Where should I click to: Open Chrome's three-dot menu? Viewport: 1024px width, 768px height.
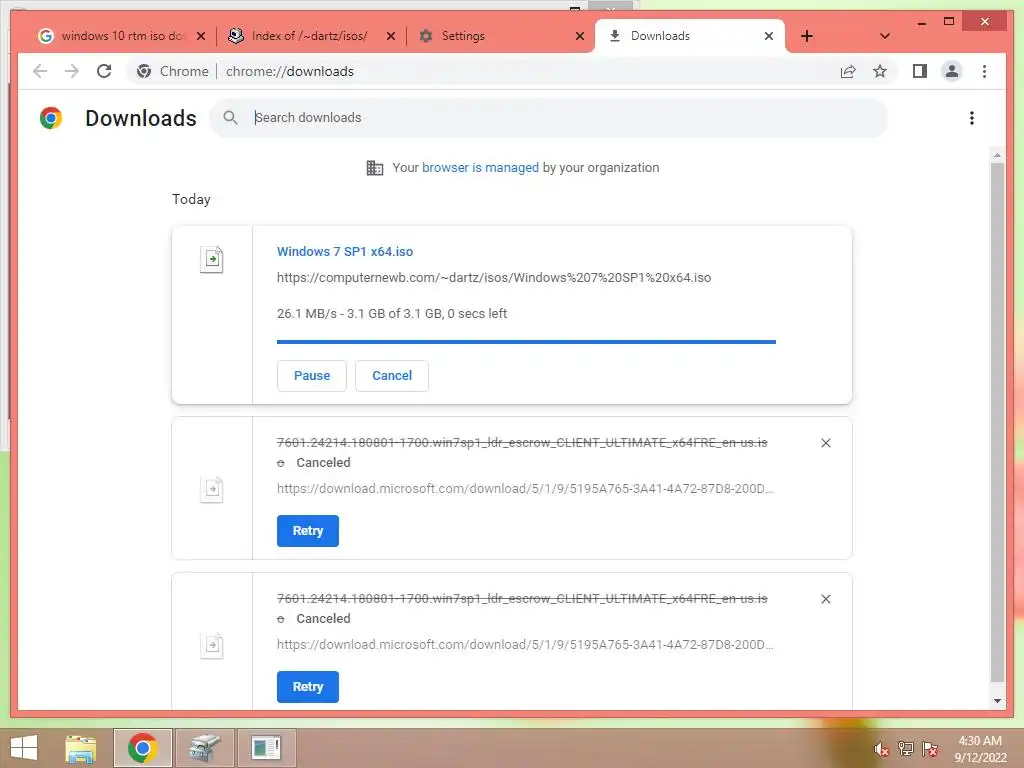pyautogui.click(x=984, y=71)
